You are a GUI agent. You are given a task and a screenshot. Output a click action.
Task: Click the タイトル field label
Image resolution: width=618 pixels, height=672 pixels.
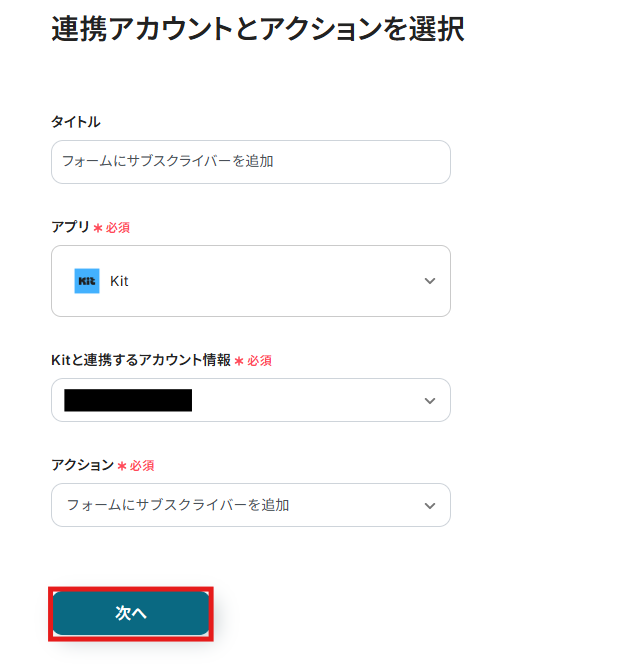pos(76,121)
